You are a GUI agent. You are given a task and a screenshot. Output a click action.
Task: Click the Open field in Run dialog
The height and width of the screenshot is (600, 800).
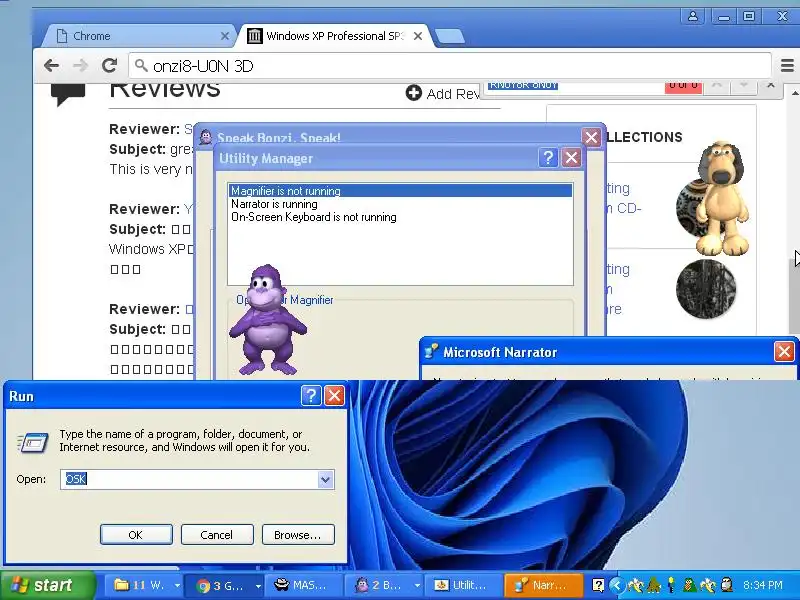coord(189,479)
